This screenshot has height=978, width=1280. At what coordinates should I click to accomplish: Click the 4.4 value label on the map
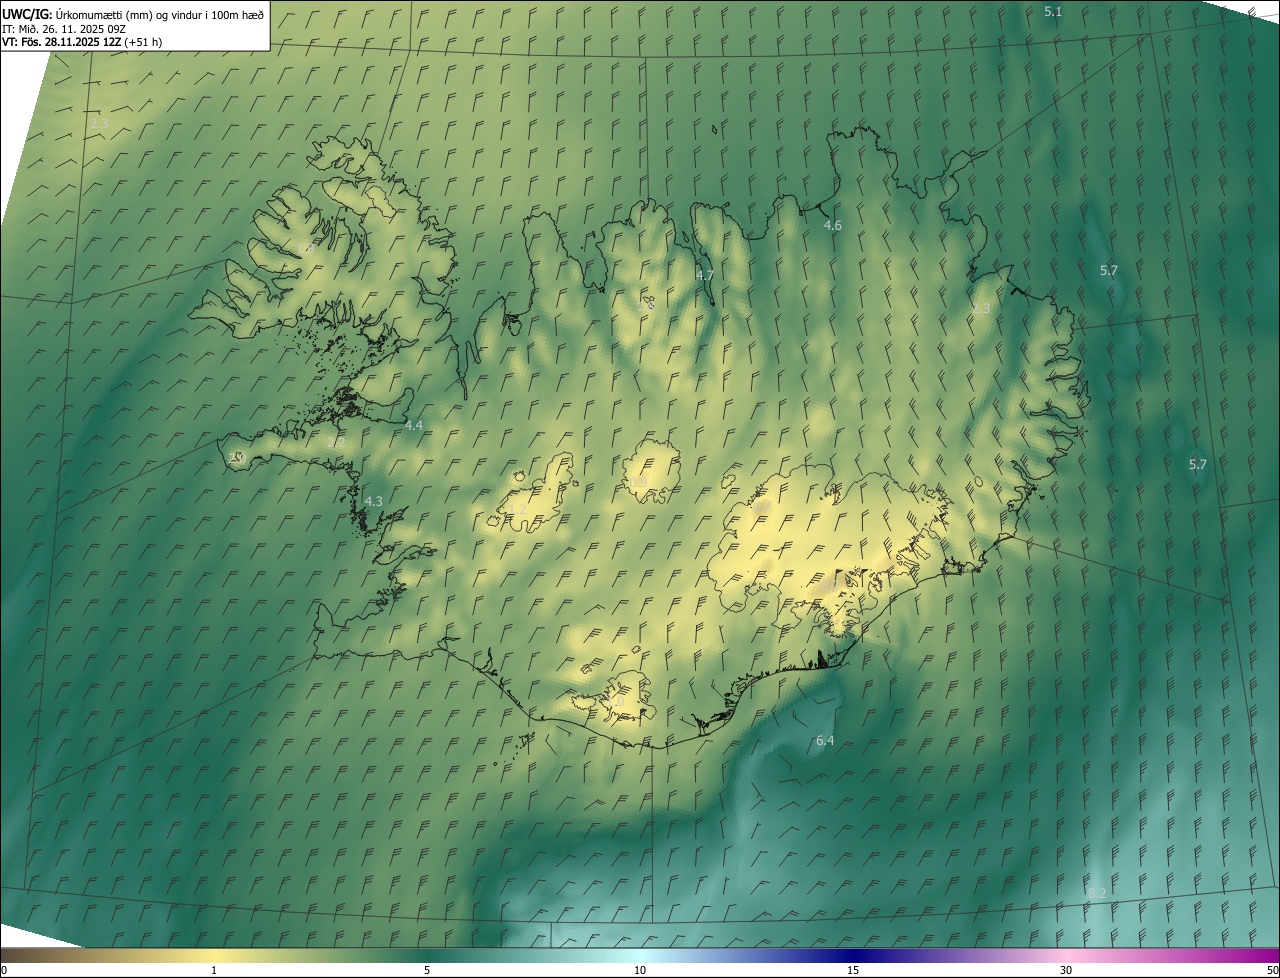[413, 425]
